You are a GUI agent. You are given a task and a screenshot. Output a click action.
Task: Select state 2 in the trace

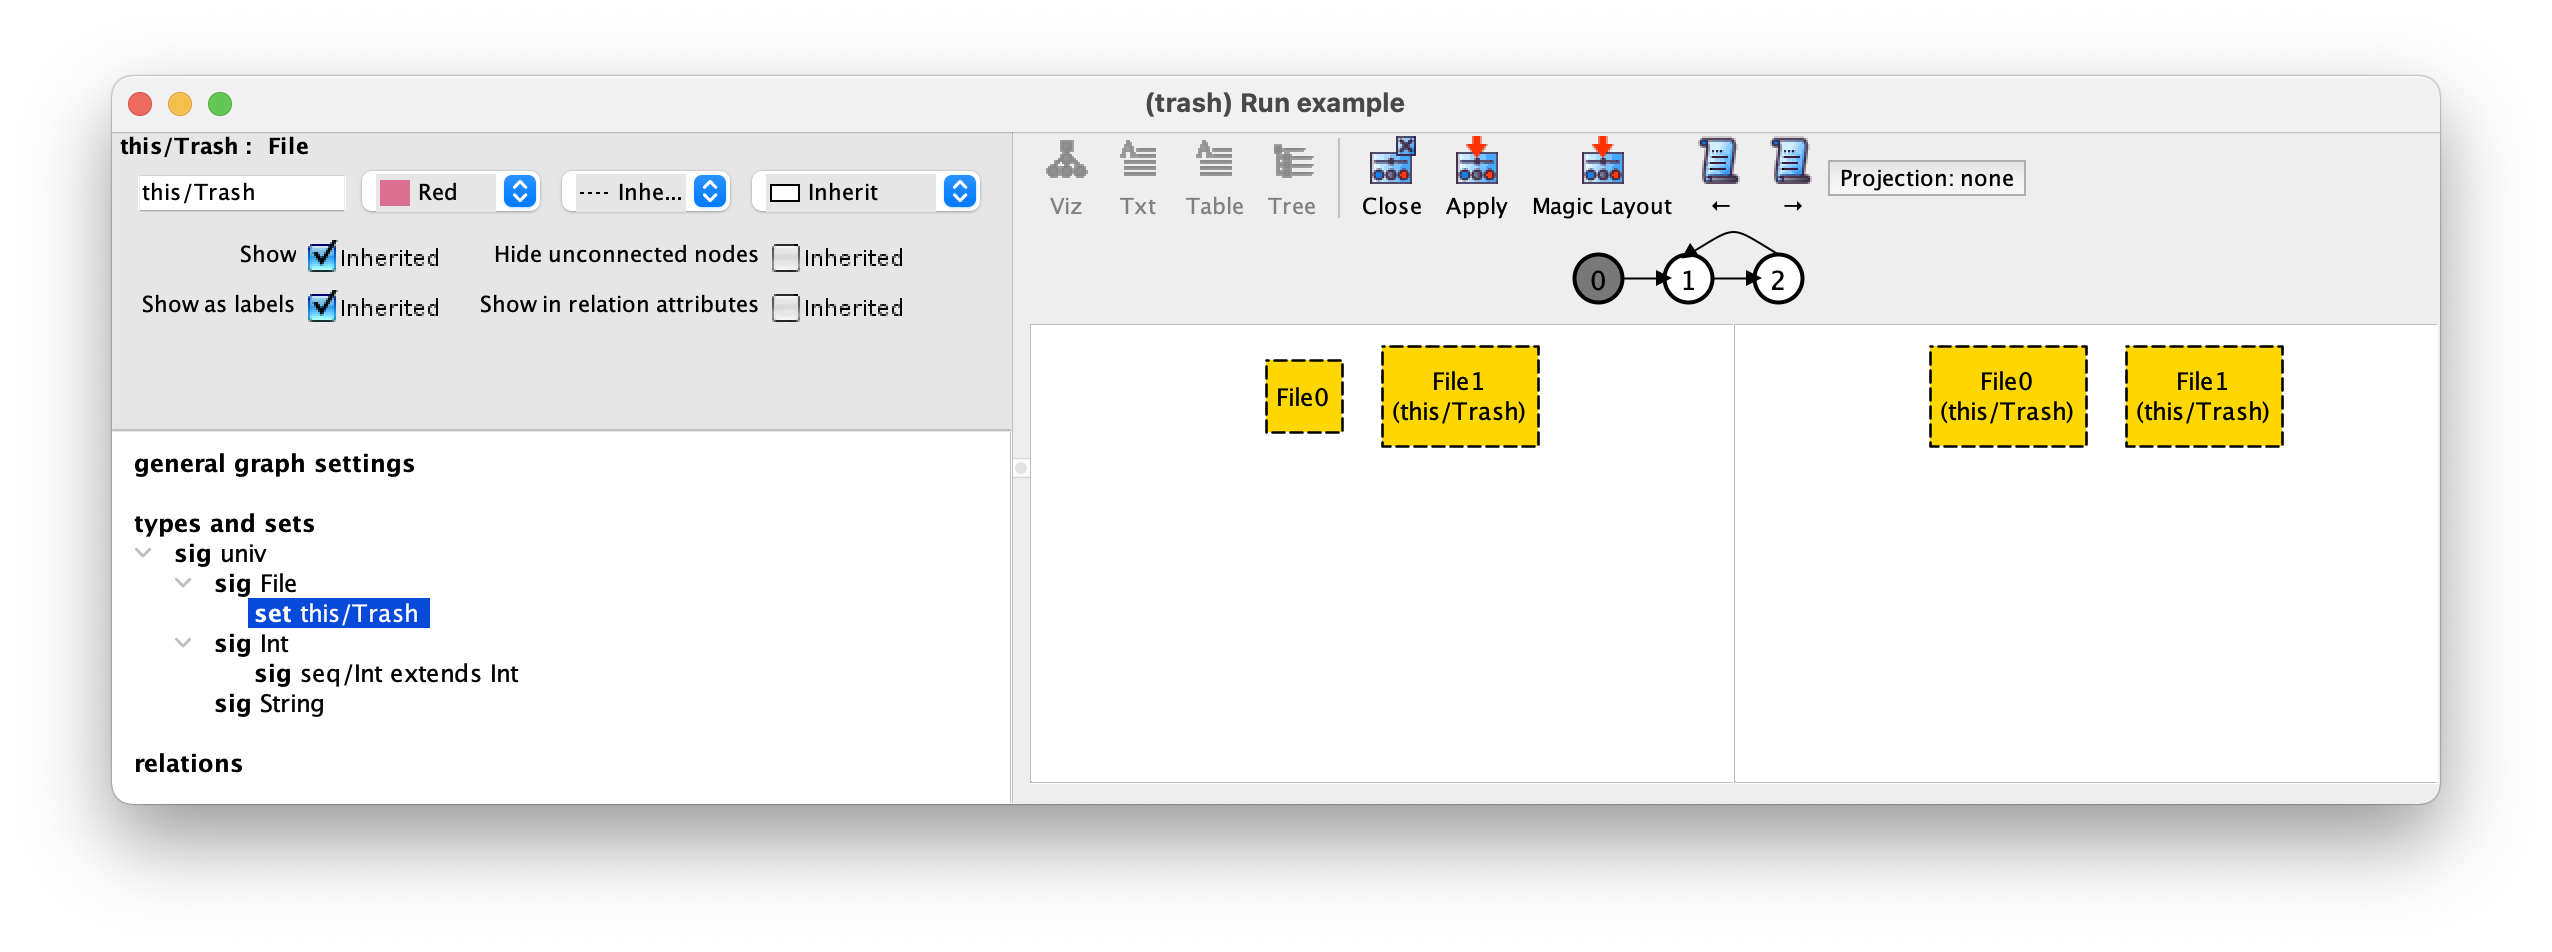[x=1778, y=279]
